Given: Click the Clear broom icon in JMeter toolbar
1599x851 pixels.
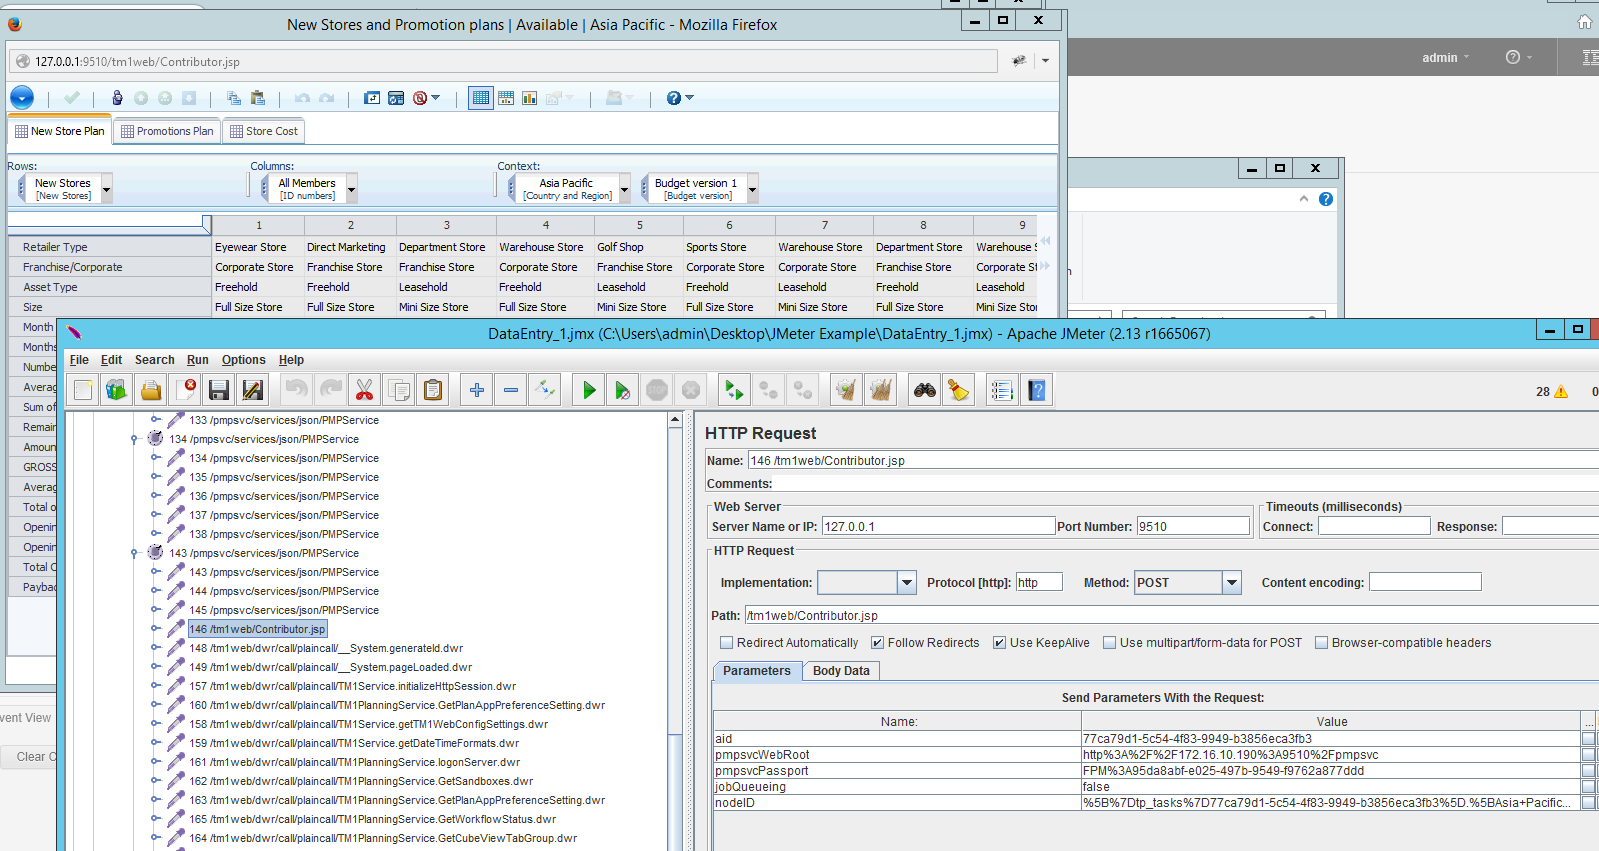Looking at the screenshot, I should [x=847, y=390].
